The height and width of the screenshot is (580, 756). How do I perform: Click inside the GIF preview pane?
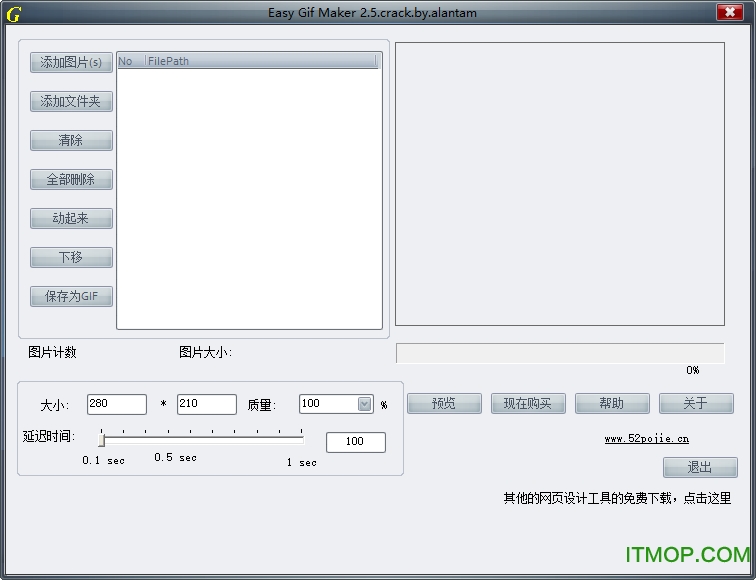click(560, 184)
